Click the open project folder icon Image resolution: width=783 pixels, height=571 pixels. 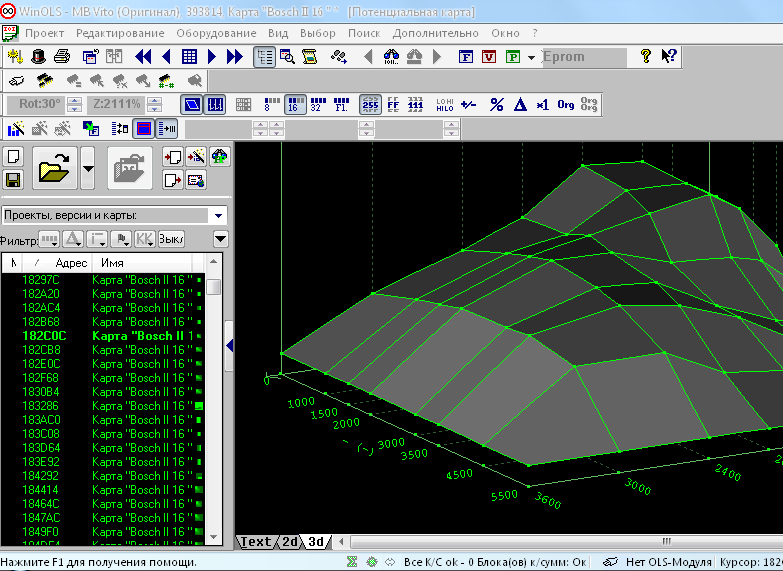point(54,167)
